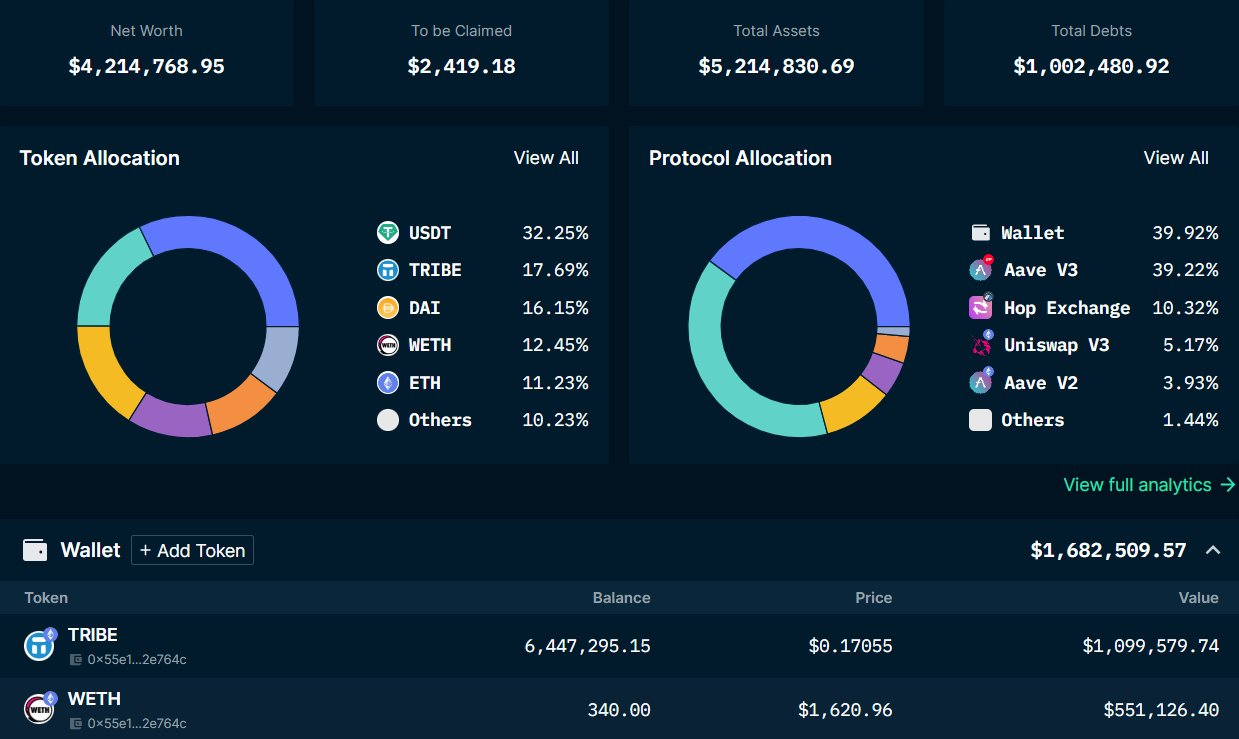Image resolution: width=1239 pixels, height=739 pixels.
Task: Click the To be Claimed value $2,419.18
Action: 461,67
